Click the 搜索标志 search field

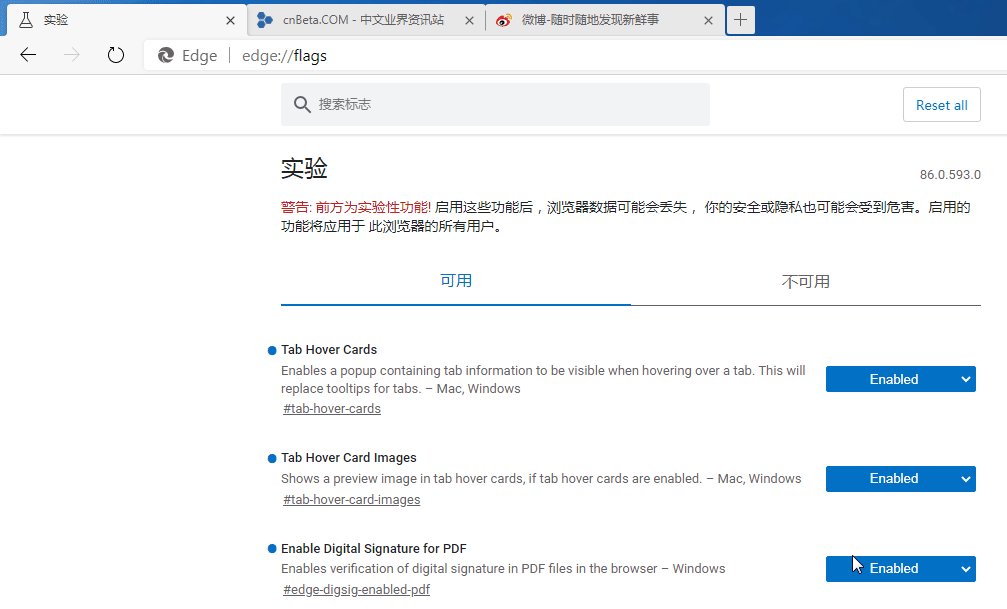pos(505,104)
